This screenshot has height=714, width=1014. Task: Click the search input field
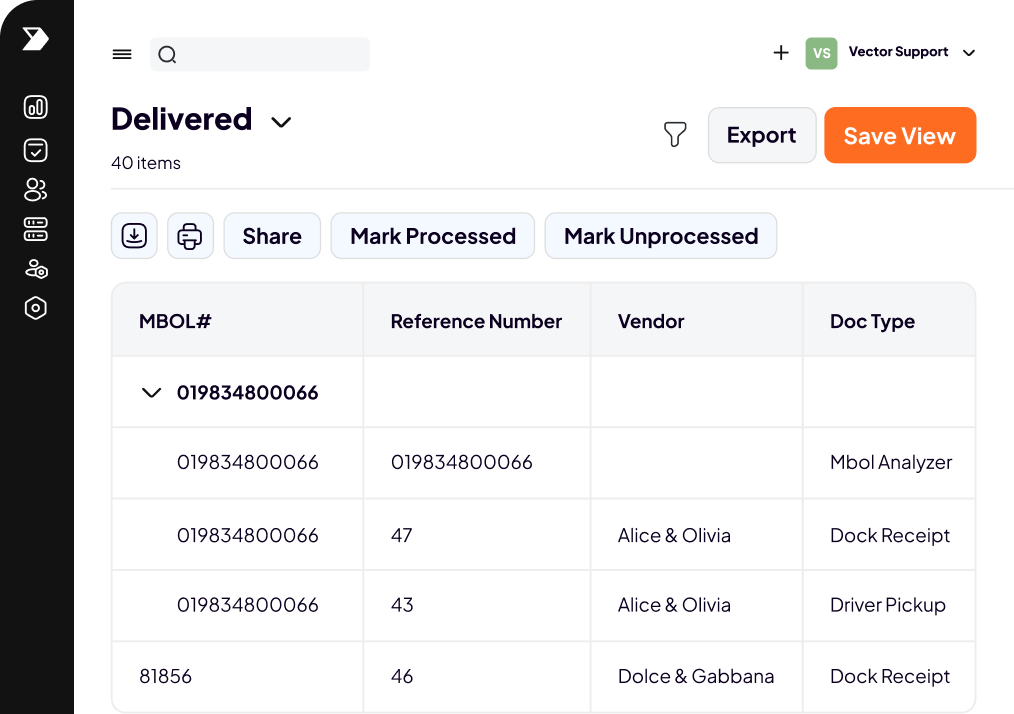pos(270,55)
